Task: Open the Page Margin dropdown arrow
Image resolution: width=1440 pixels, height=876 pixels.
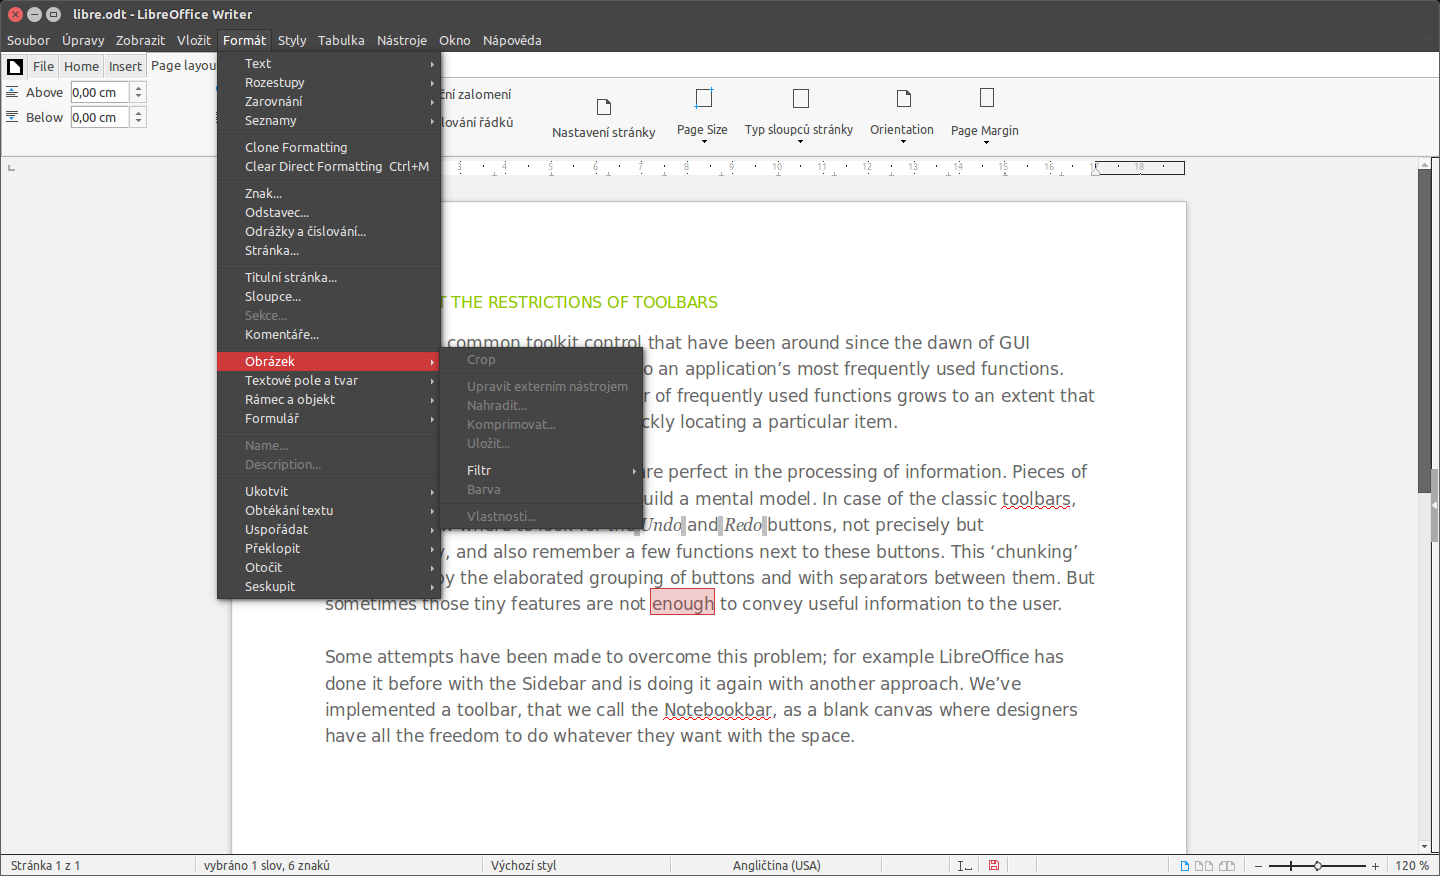Action: point(986,143)
